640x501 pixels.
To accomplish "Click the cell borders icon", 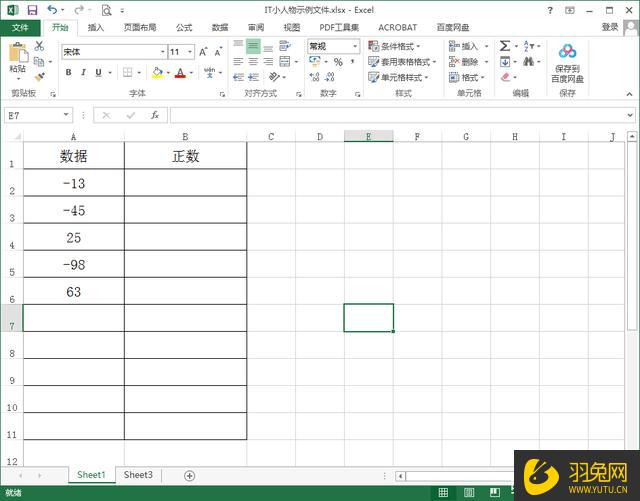I will (x=127, y=73).
